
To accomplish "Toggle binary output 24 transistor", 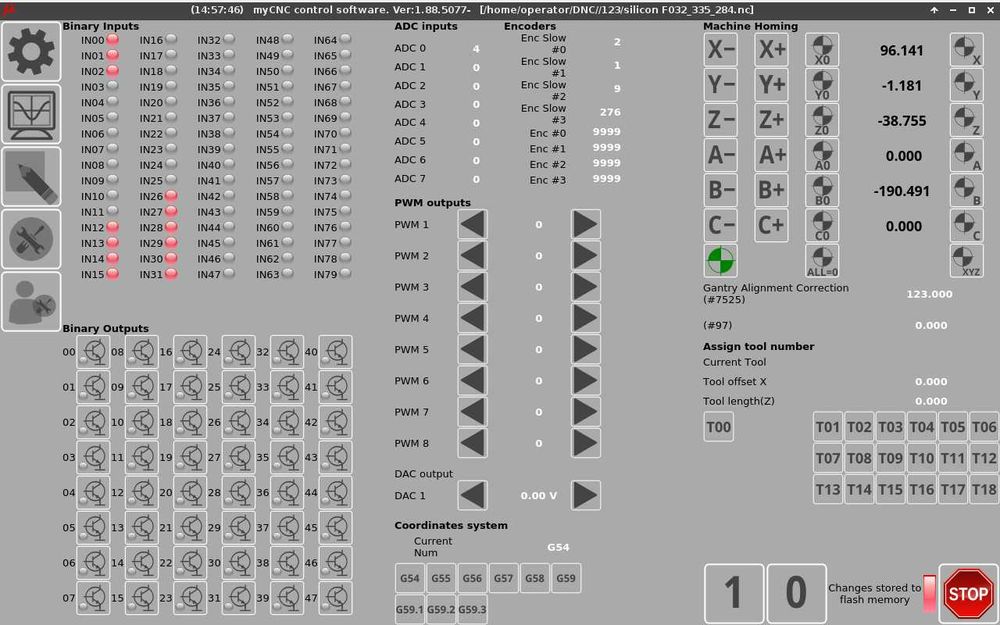I will (239, 352).
